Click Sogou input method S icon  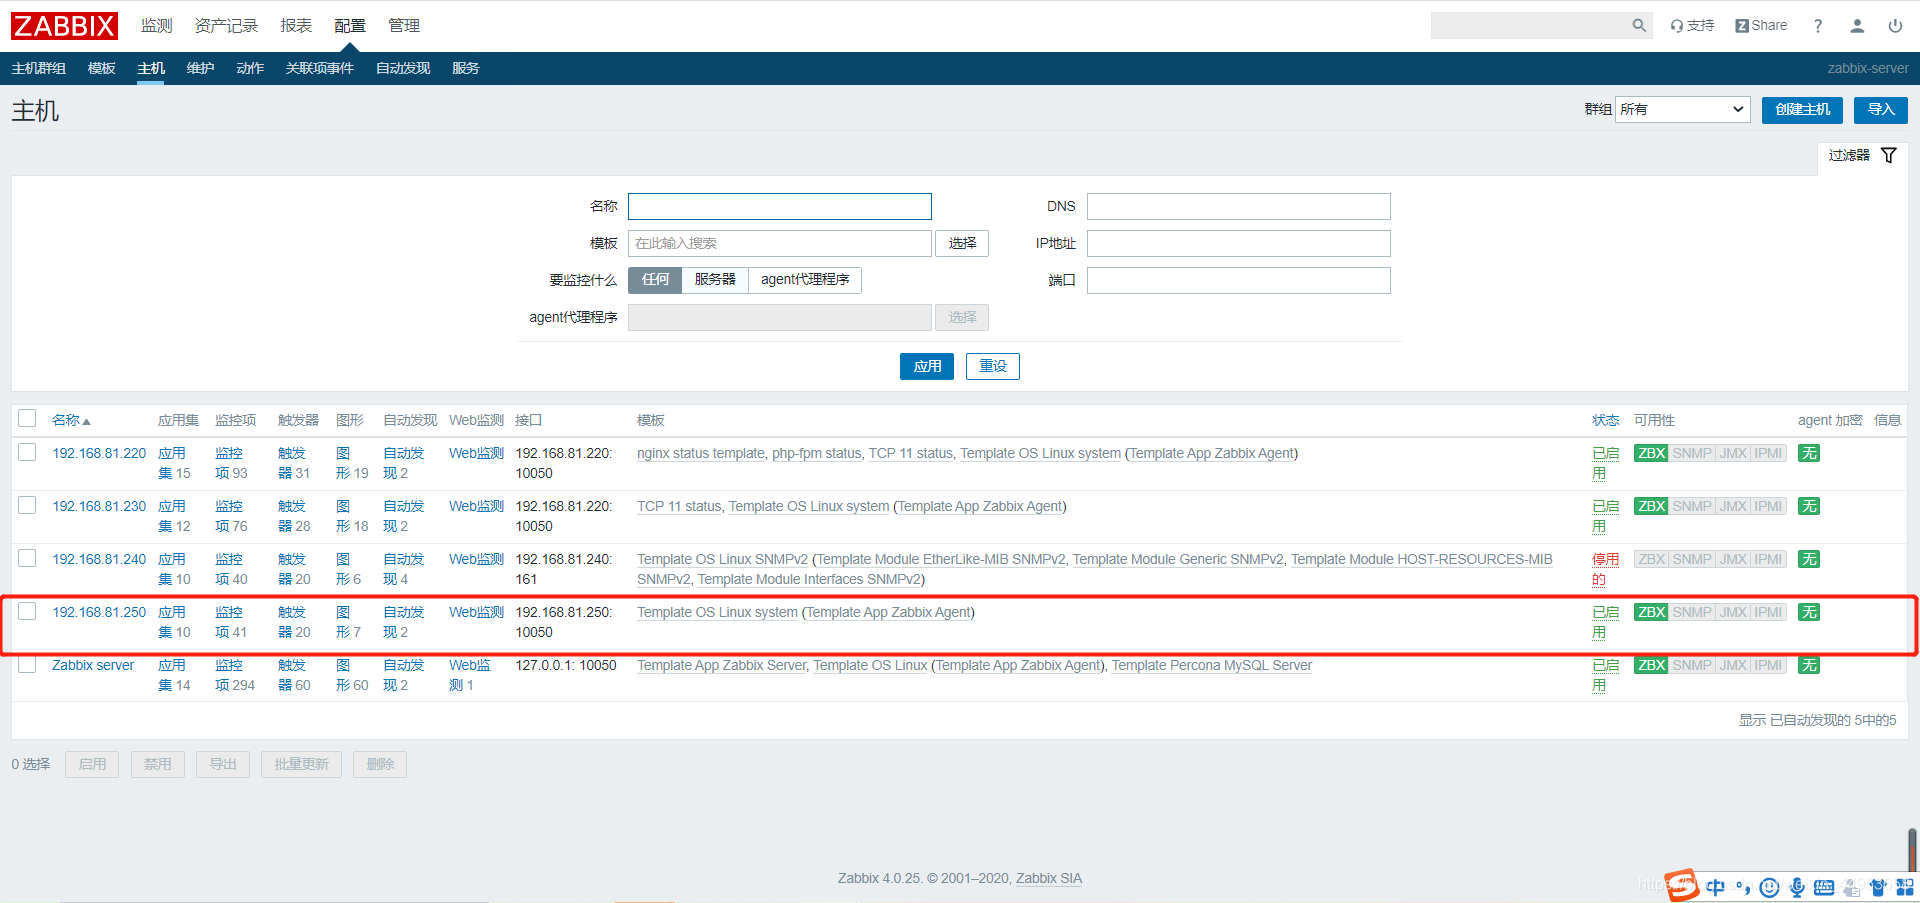pos(1682,885)
